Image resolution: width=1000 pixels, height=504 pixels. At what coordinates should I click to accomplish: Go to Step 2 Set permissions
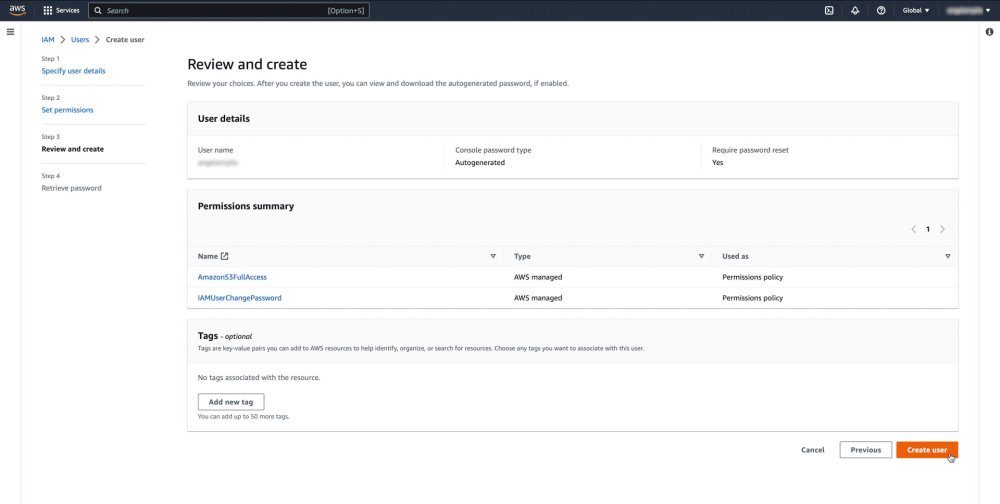[67, 110]
